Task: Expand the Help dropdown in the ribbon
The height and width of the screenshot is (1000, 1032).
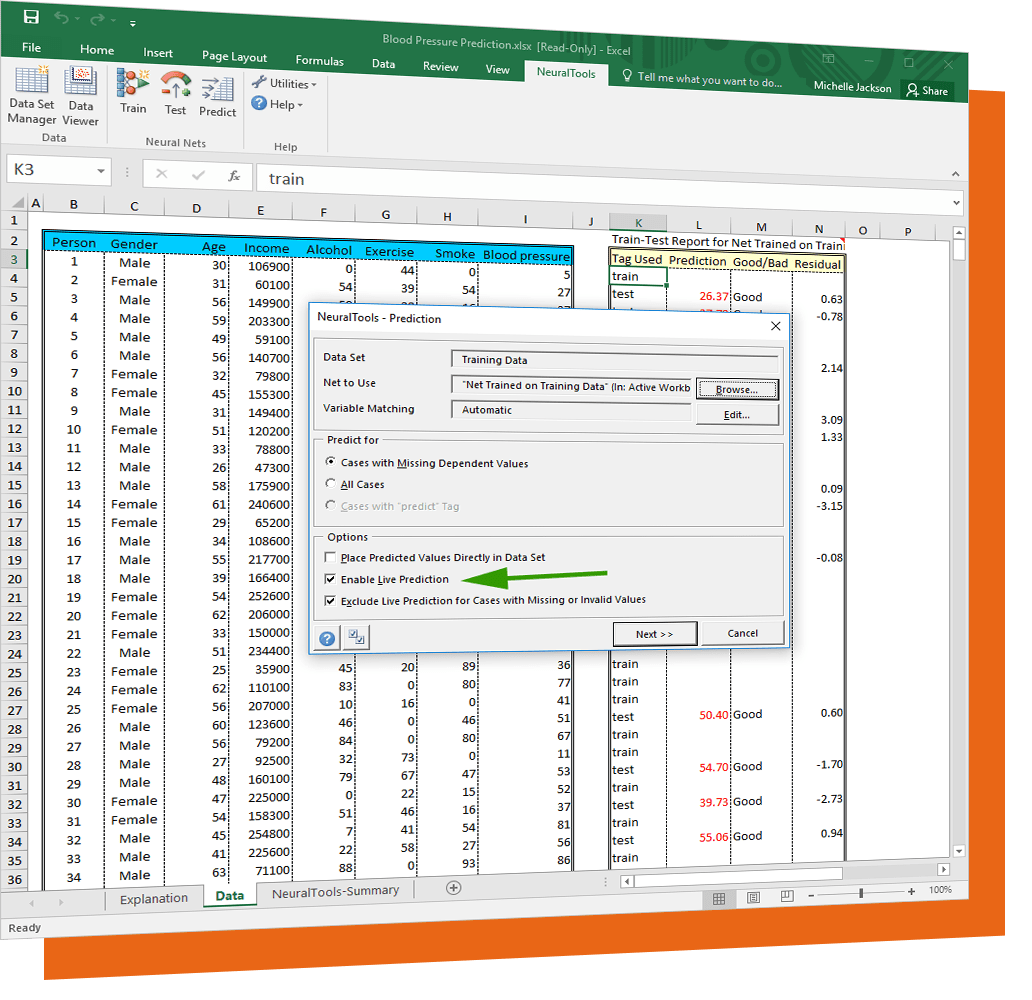Action: [277, 104]
